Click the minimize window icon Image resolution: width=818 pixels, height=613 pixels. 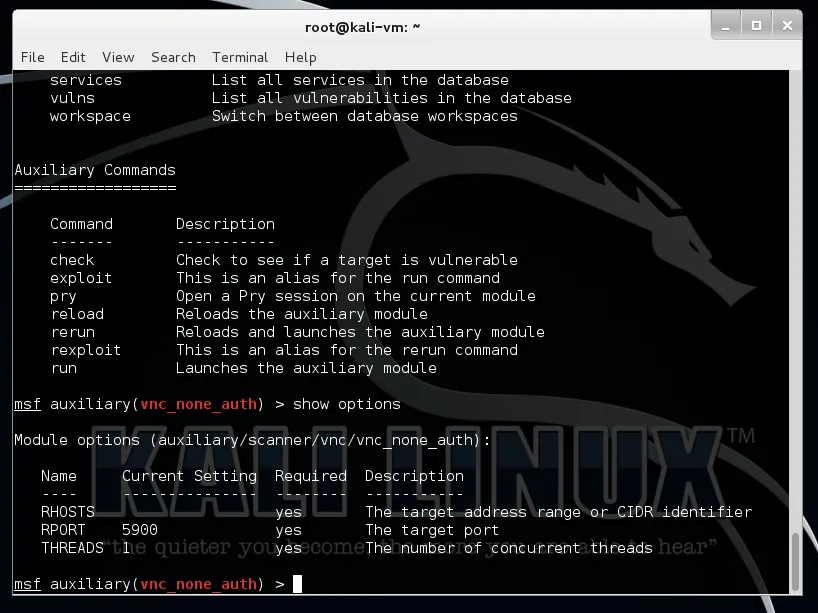726,25
